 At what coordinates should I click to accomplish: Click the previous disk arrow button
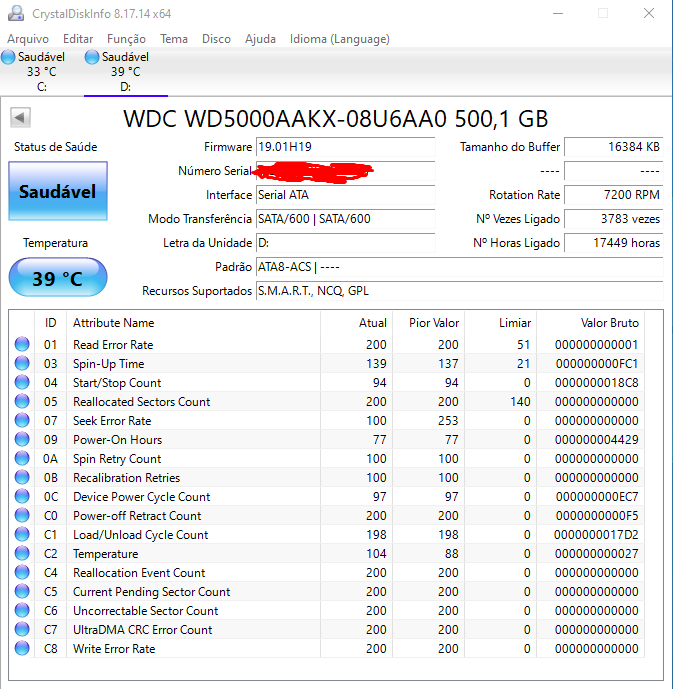click(x=20, y=117)
